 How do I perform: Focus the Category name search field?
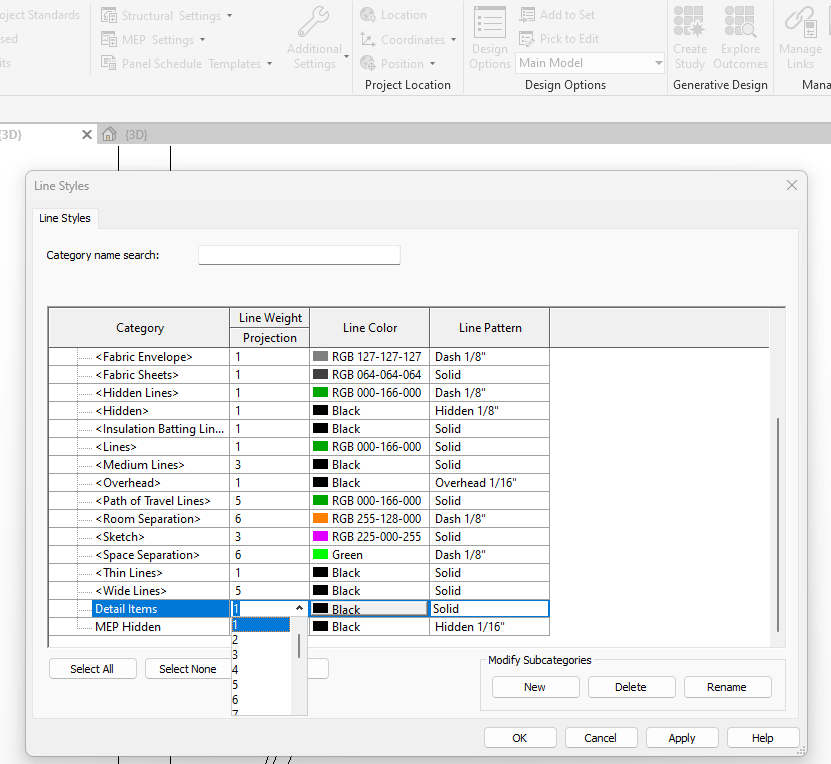tap(299, 255)
